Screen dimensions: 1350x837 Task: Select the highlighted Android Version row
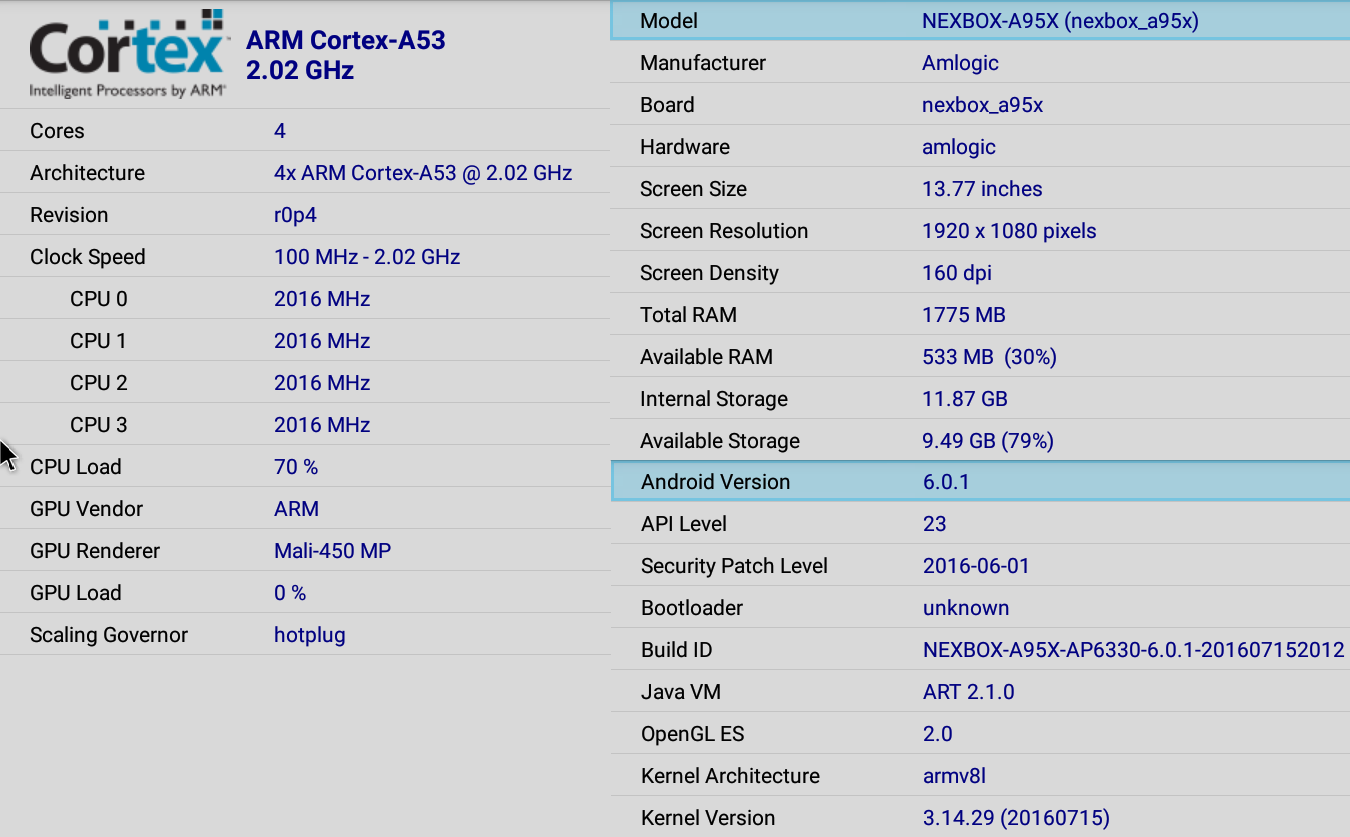click(x=980, y=482)
